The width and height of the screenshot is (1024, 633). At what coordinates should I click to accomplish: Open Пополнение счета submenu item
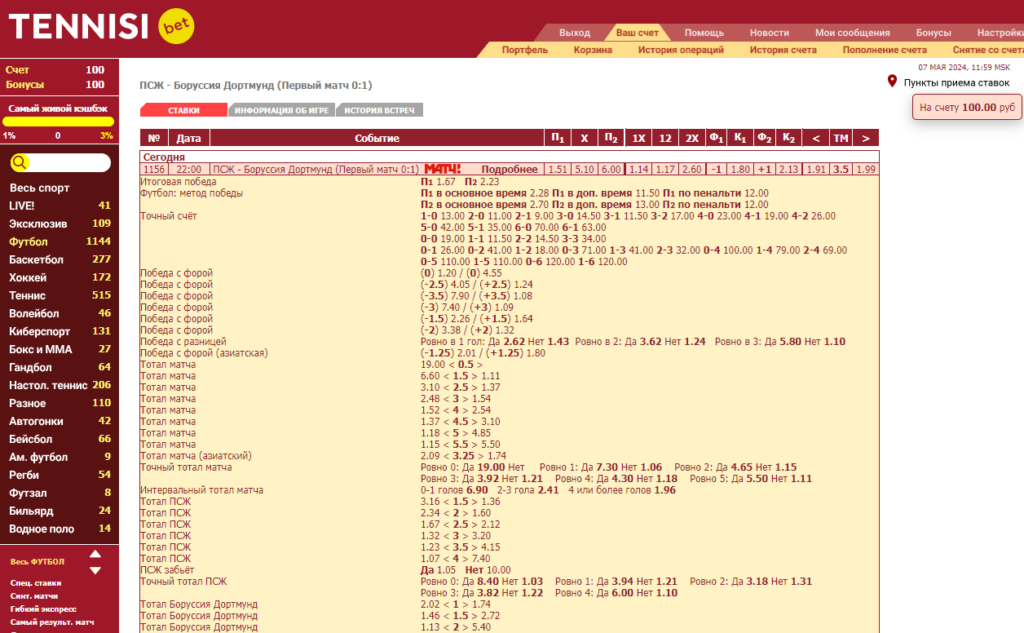click(884, 50)
